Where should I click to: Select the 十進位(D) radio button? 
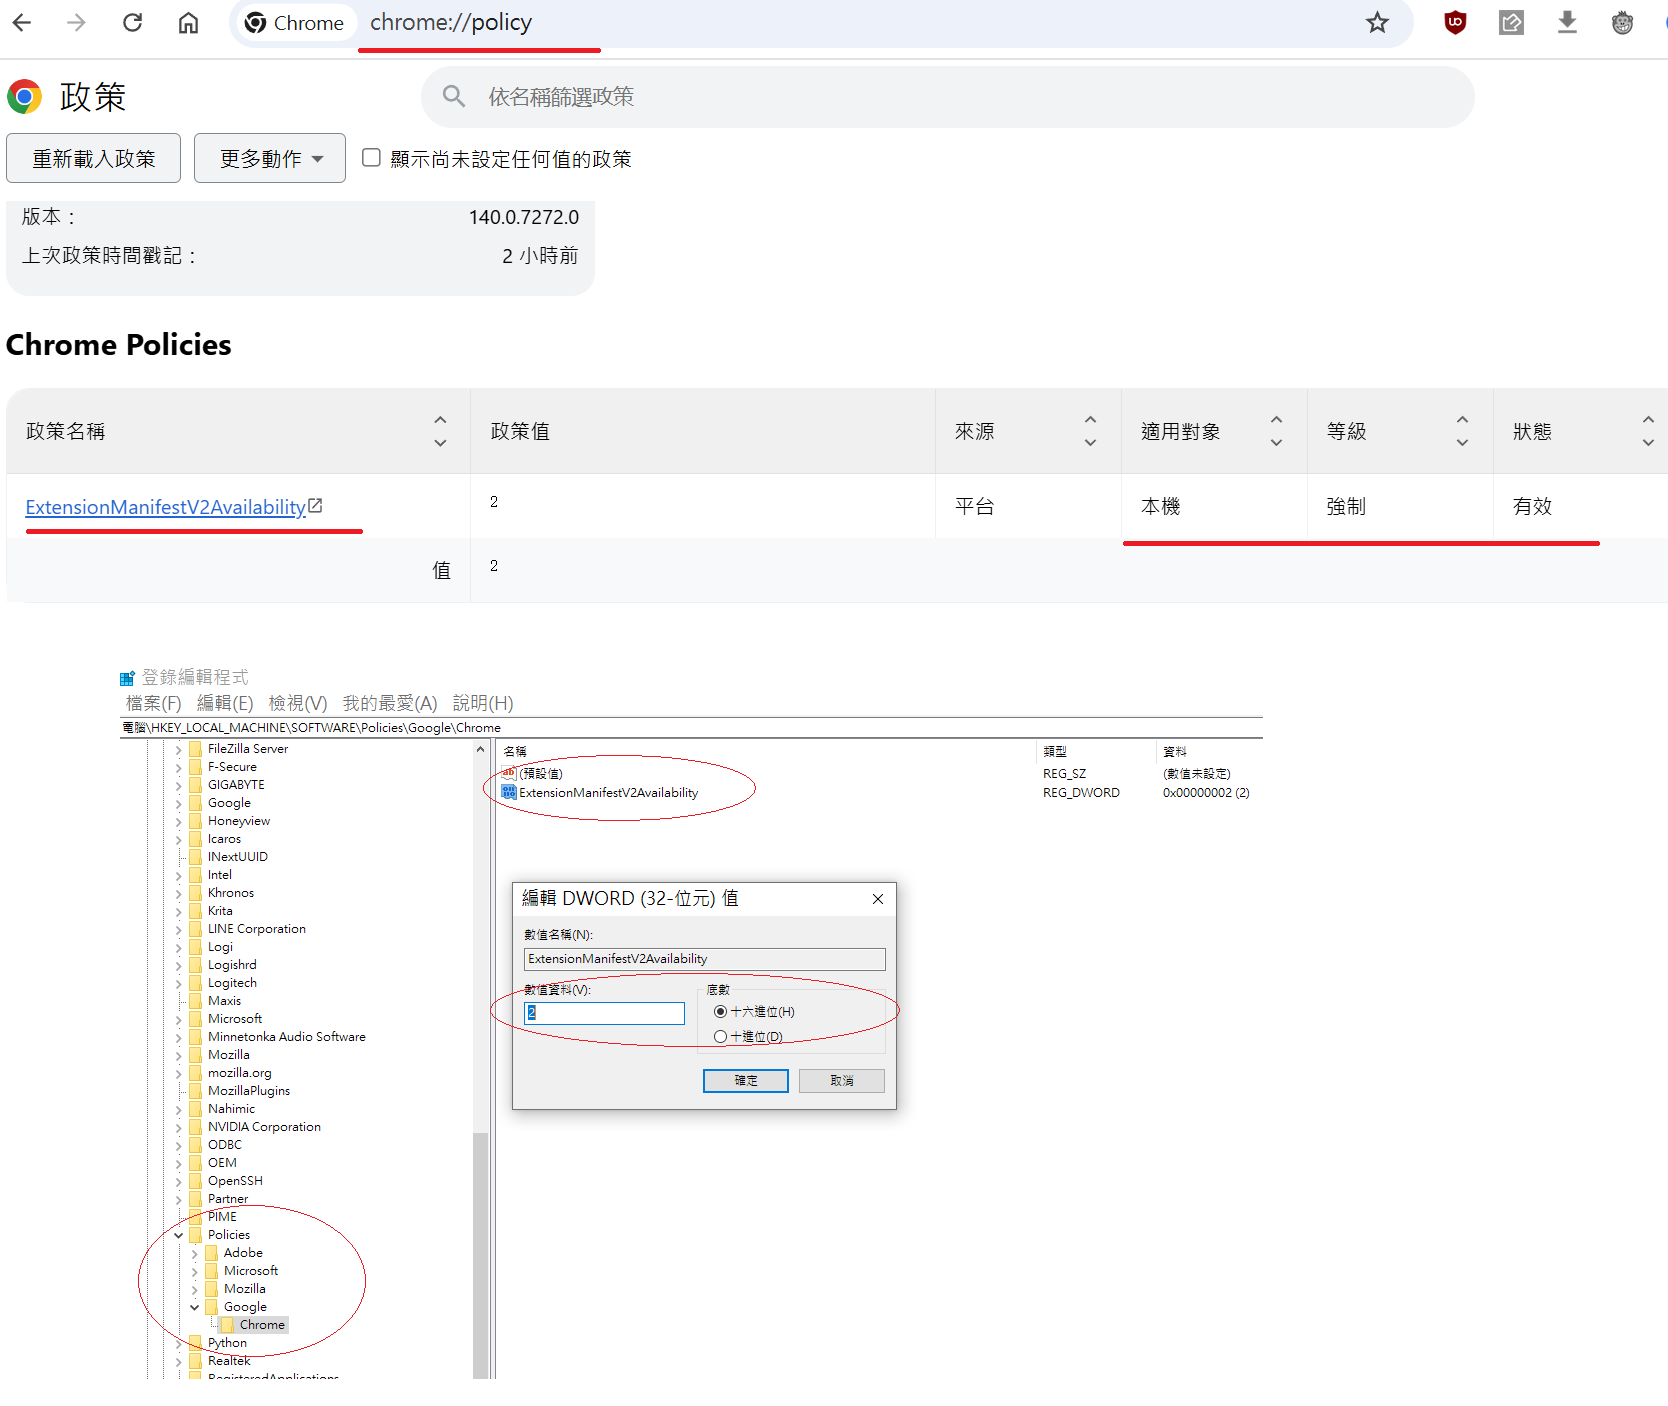pos(720,1037)
